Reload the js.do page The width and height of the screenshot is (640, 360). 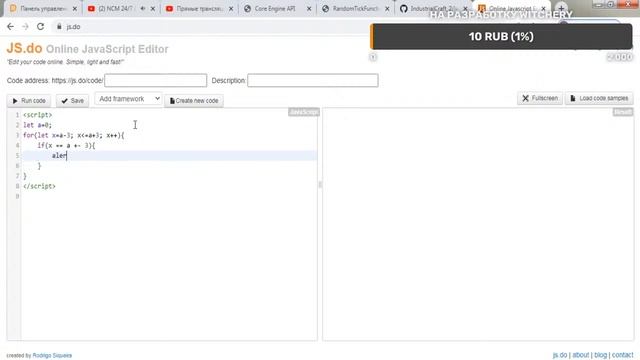(40, 27)
